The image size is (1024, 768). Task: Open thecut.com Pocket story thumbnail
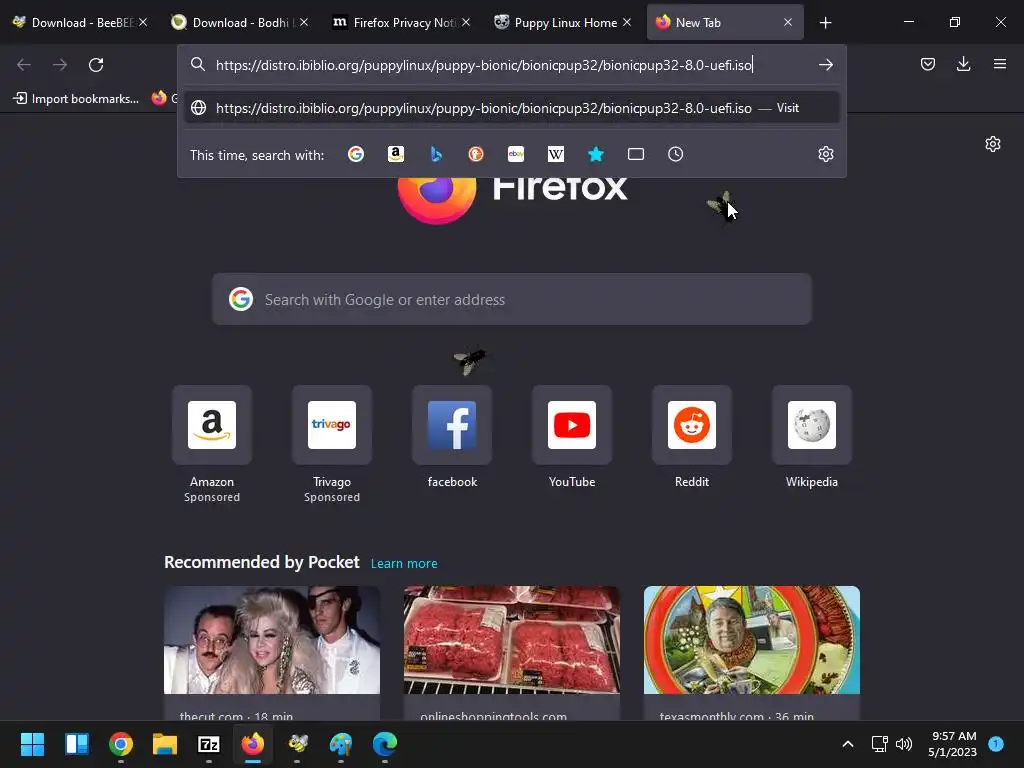point(272,639)
